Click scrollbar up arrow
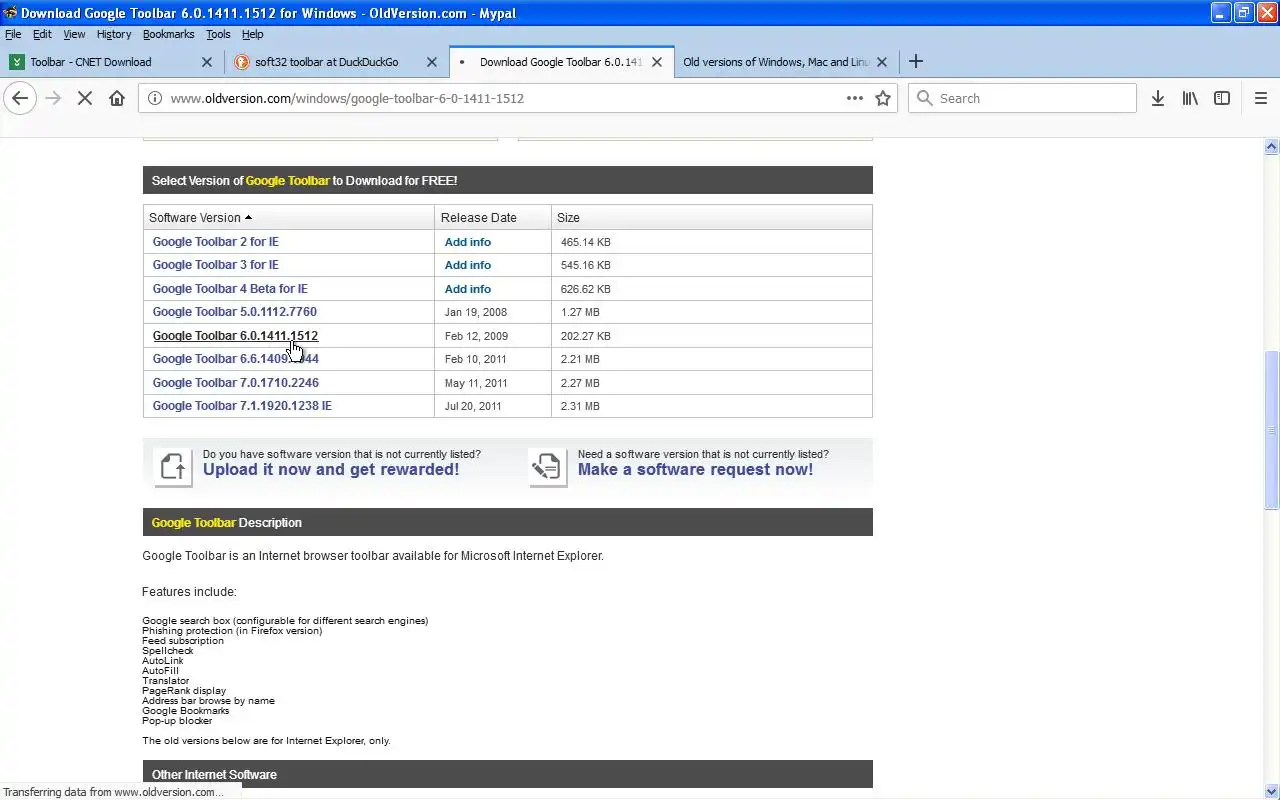The image size is (1280, 800). pyautogui.click(x=1272, y=146)
